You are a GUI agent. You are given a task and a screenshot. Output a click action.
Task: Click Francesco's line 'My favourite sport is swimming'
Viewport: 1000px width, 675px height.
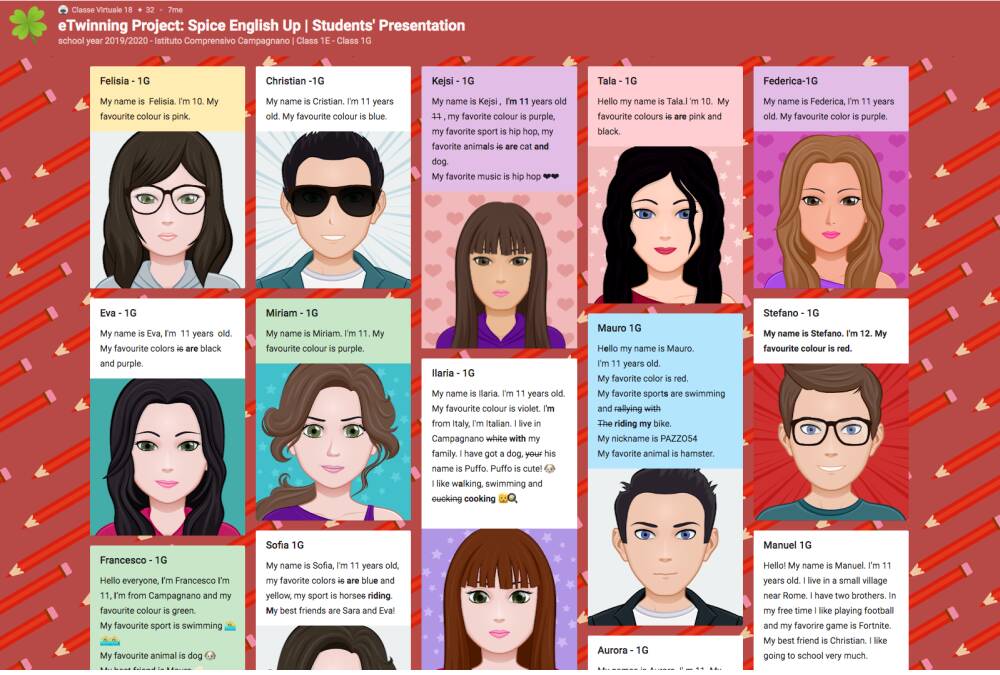[161, 626]
